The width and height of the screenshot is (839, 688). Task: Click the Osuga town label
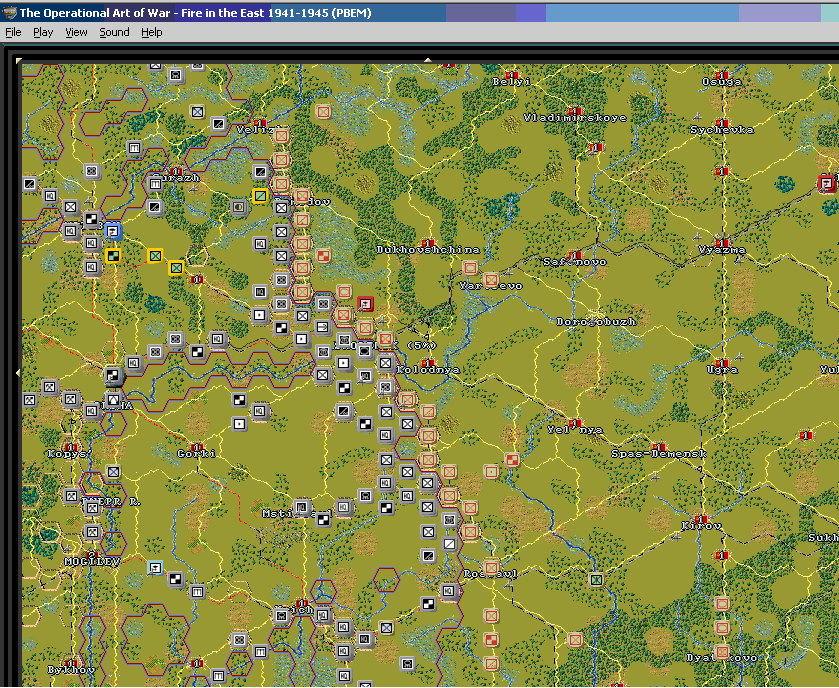coord(722,82)
